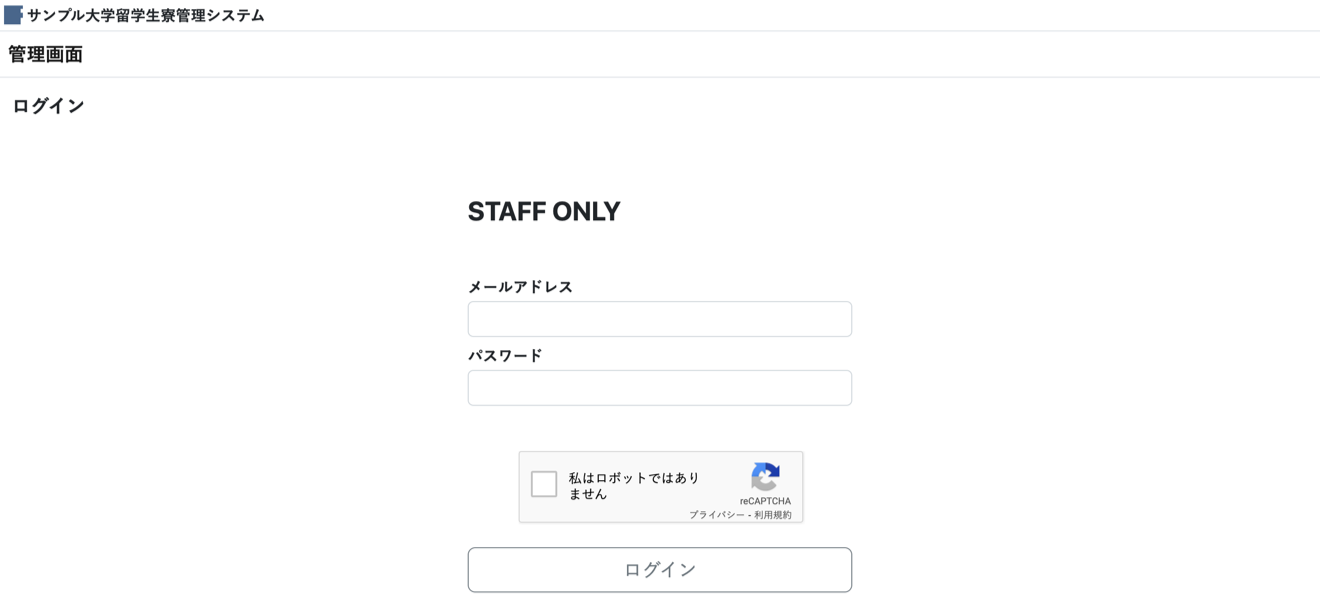
Task: Click the メールアドレス field label
Action: 520,287
